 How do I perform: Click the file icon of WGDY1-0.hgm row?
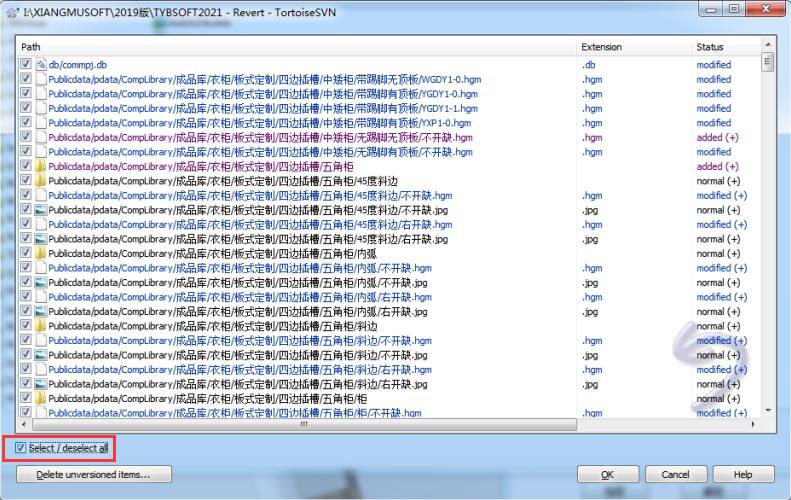click(x=41, y=79)
